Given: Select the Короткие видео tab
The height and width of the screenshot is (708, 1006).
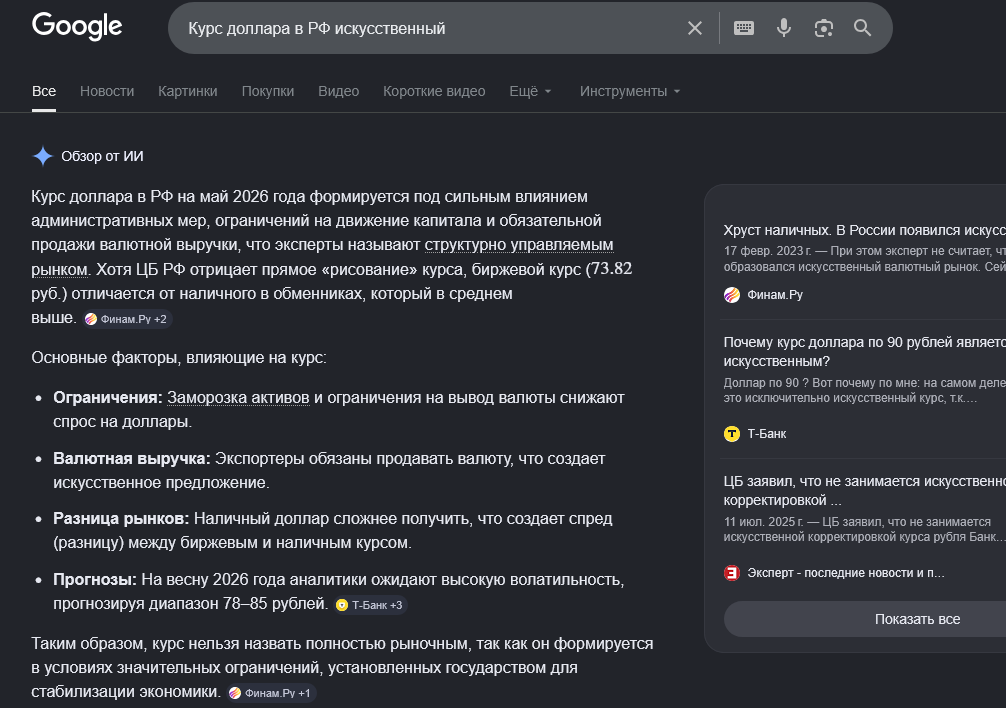Looking at the screenshot, I should (x=434, y=91).
